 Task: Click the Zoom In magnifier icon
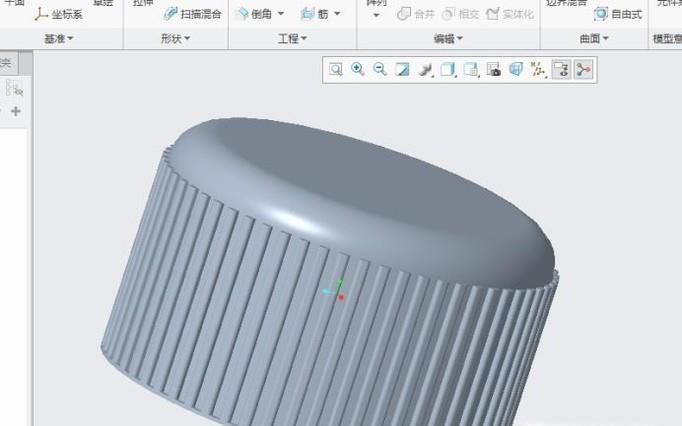tap(358, 69)
